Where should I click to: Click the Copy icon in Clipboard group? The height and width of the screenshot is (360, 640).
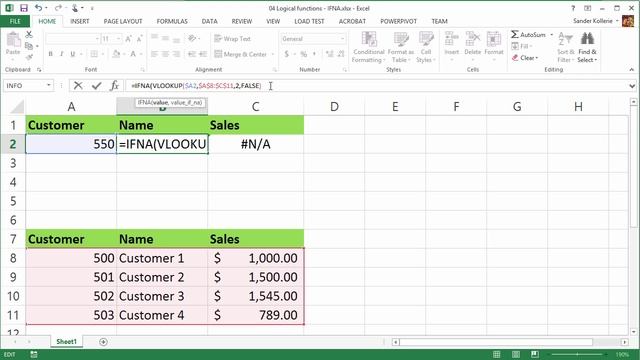pos(29,46)
